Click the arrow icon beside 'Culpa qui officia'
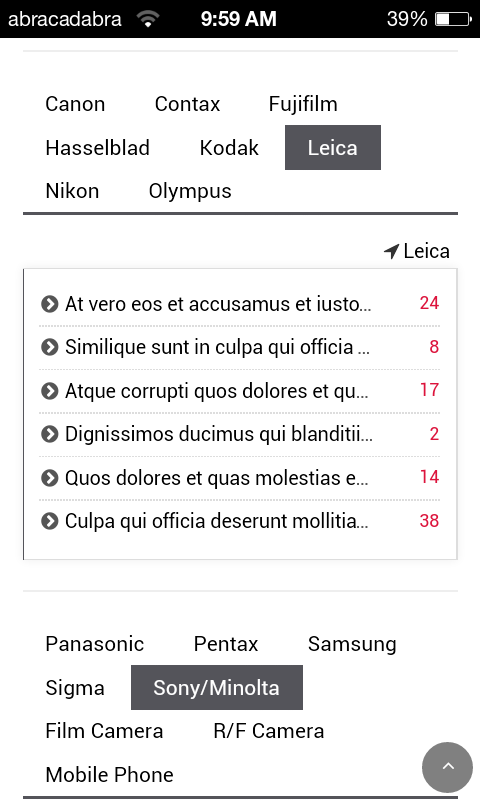480x800 pixels. [x=49, y=522]
